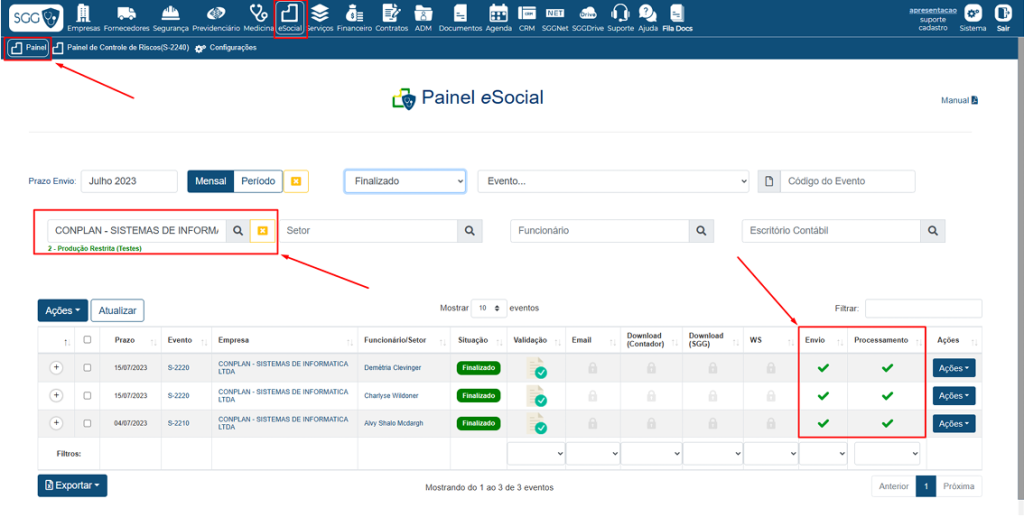Image resolution: width=1024 pixels, height=517 pixels.
Task: Click the Setor search magnifier button
Action: 470,230
